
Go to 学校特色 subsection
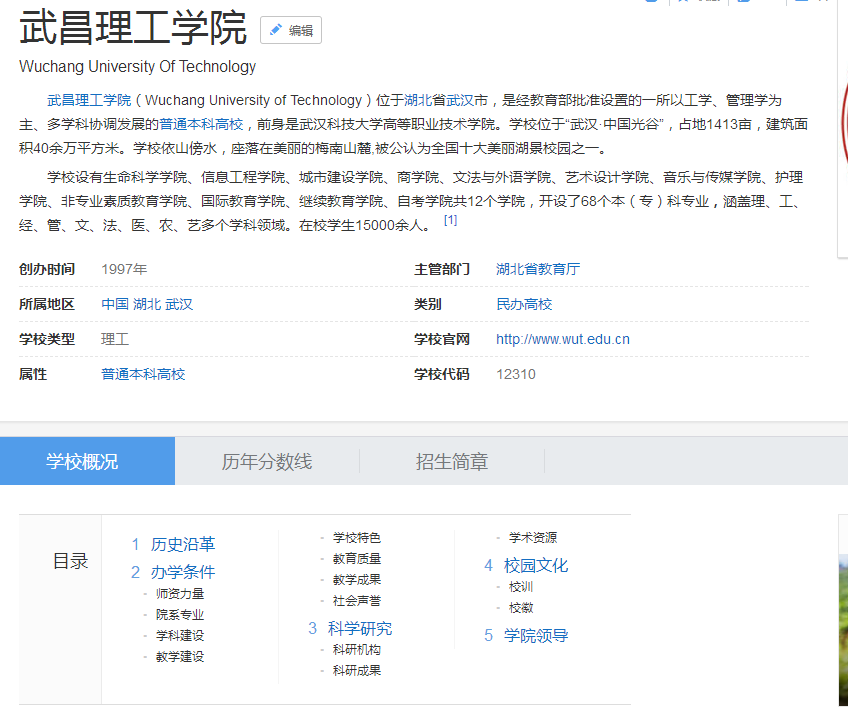tap(357, 538)
